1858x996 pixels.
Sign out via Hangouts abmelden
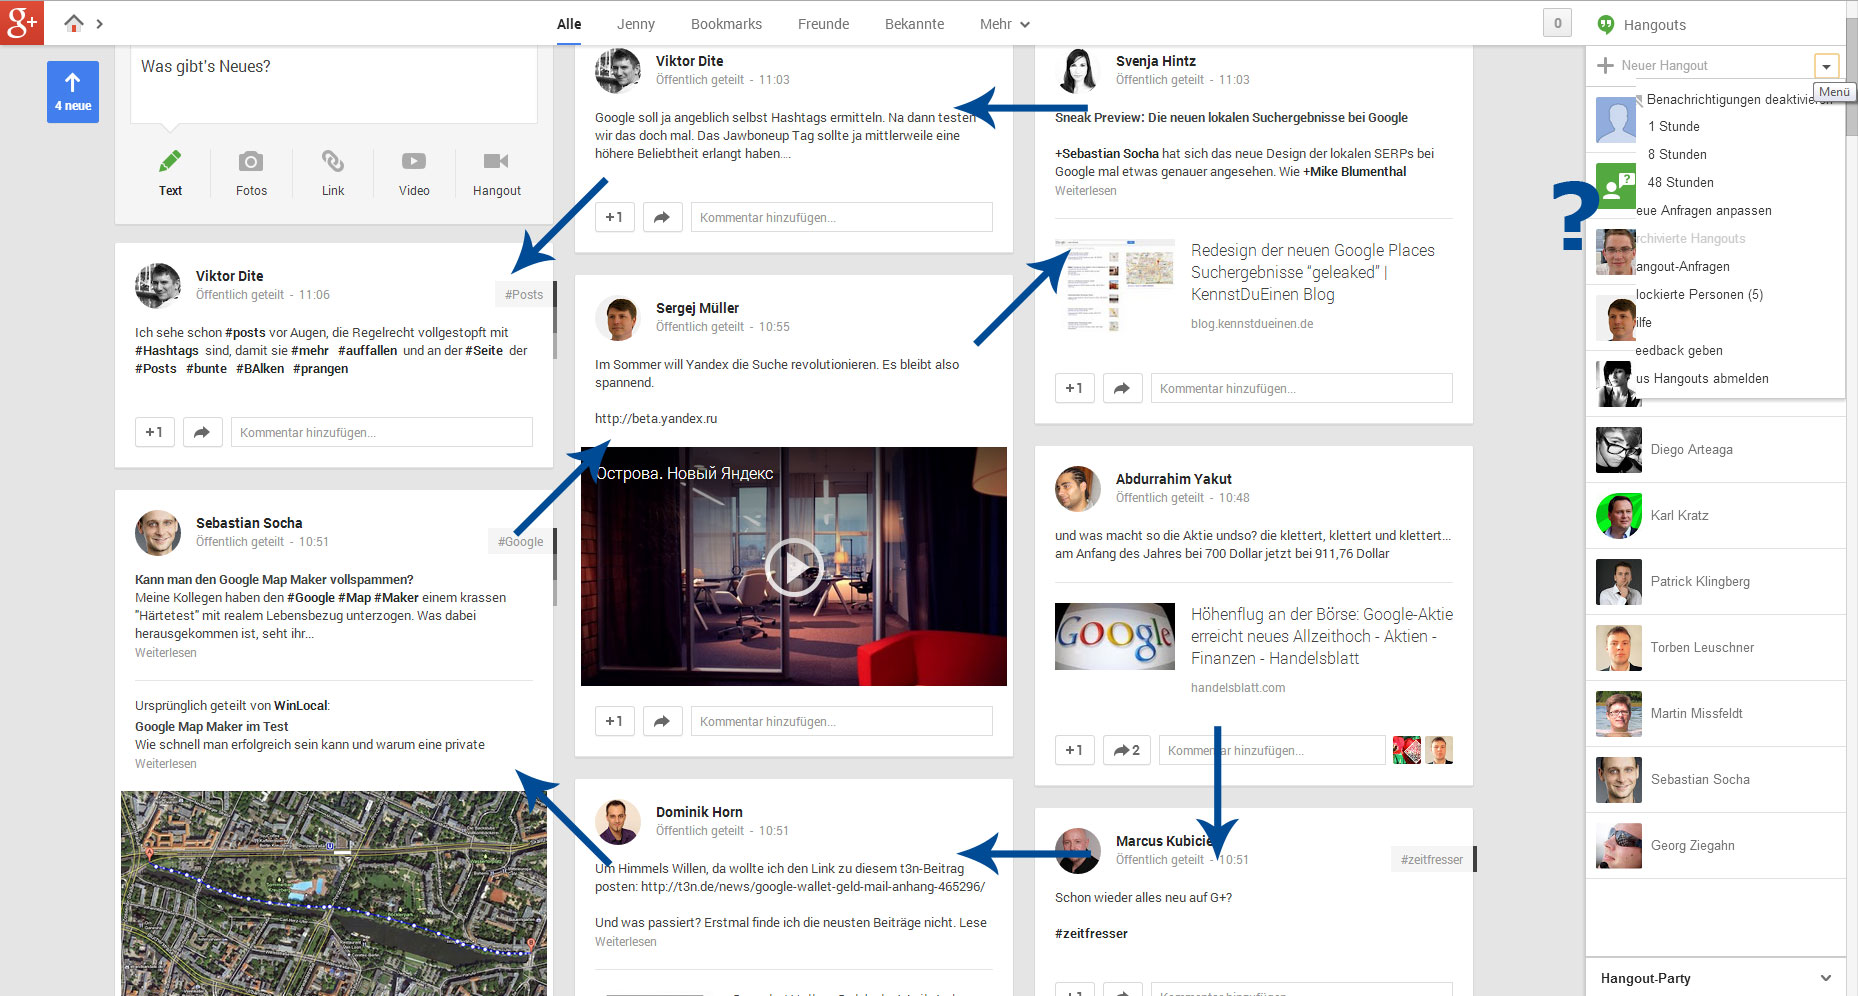[x=1702, y=378]
